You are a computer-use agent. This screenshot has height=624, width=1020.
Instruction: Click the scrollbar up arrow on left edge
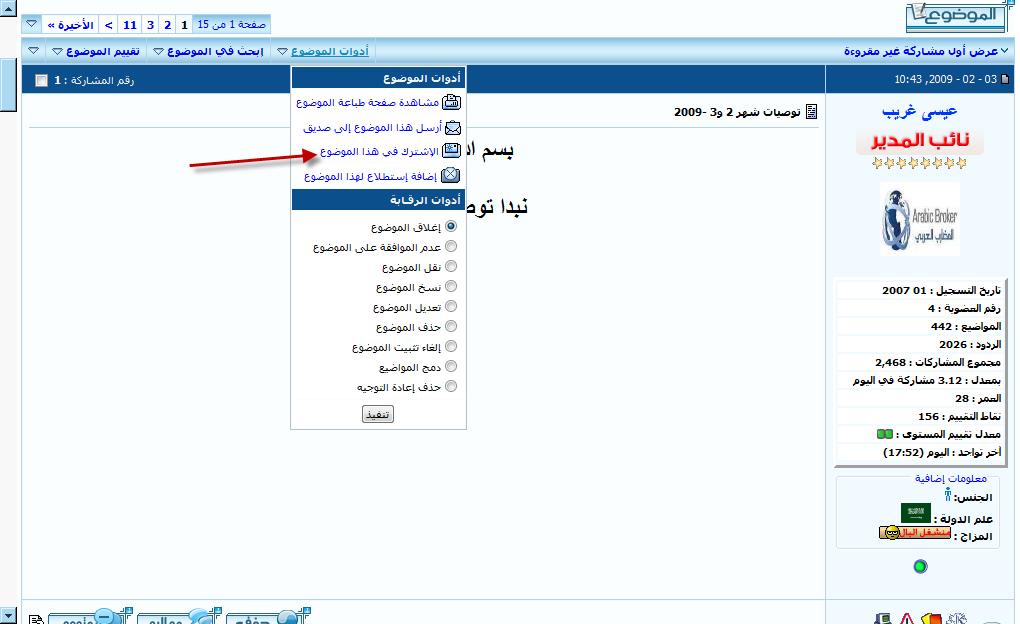tap(8, 8)
